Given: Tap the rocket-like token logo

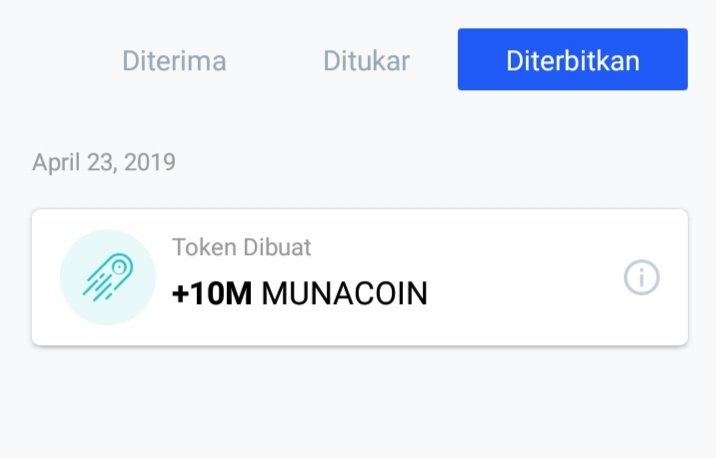Looking at the screenshot, I should (108, 277).
